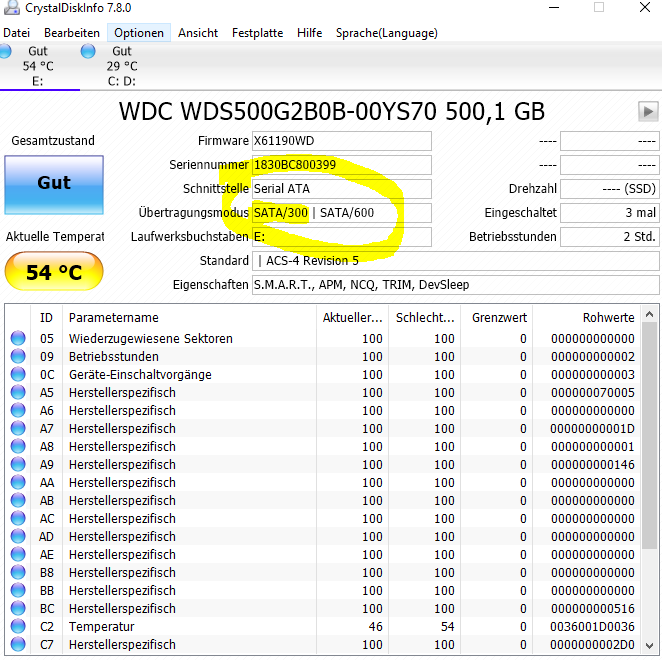662x660 pixels.
Task: Click status icon of row BC
Action: [18, 608]
